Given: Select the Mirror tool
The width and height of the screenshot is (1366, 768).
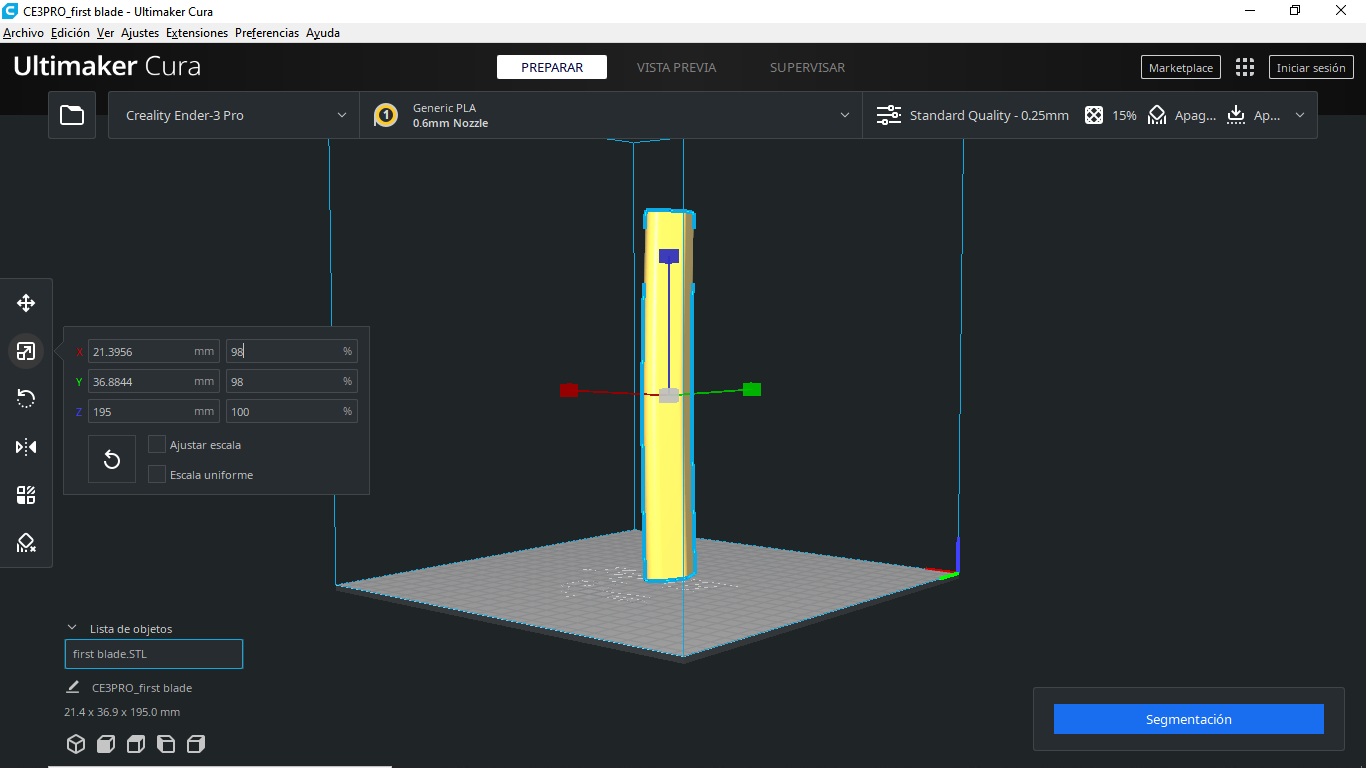Looking at the screenshot, I should coord(26,447).
